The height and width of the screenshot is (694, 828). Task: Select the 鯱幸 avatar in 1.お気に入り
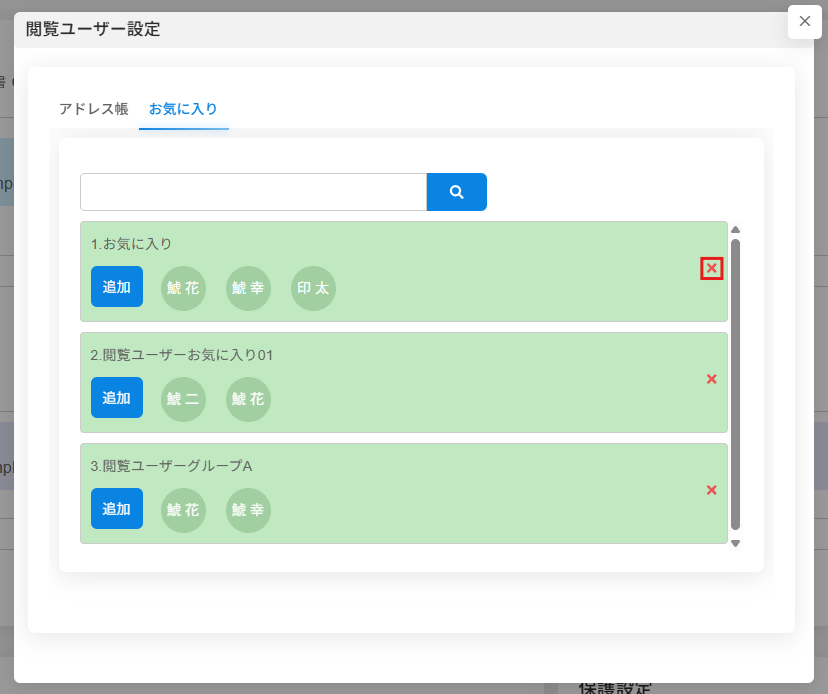[x=248, y=288]
